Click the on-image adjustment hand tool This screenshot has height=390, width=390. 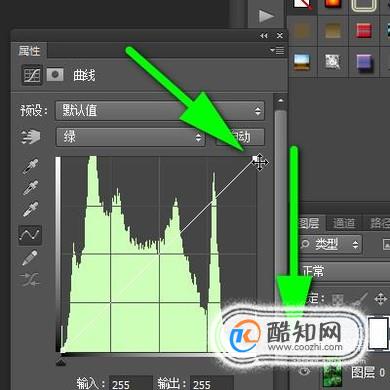point(30,136)
